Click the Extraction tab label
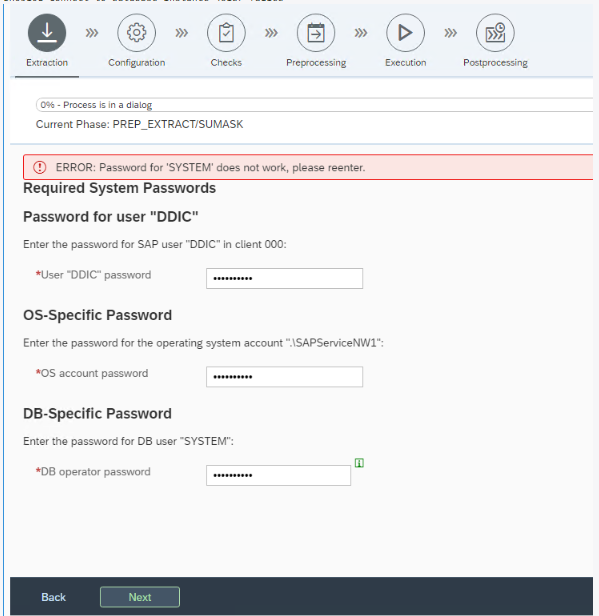 point(47,62)
